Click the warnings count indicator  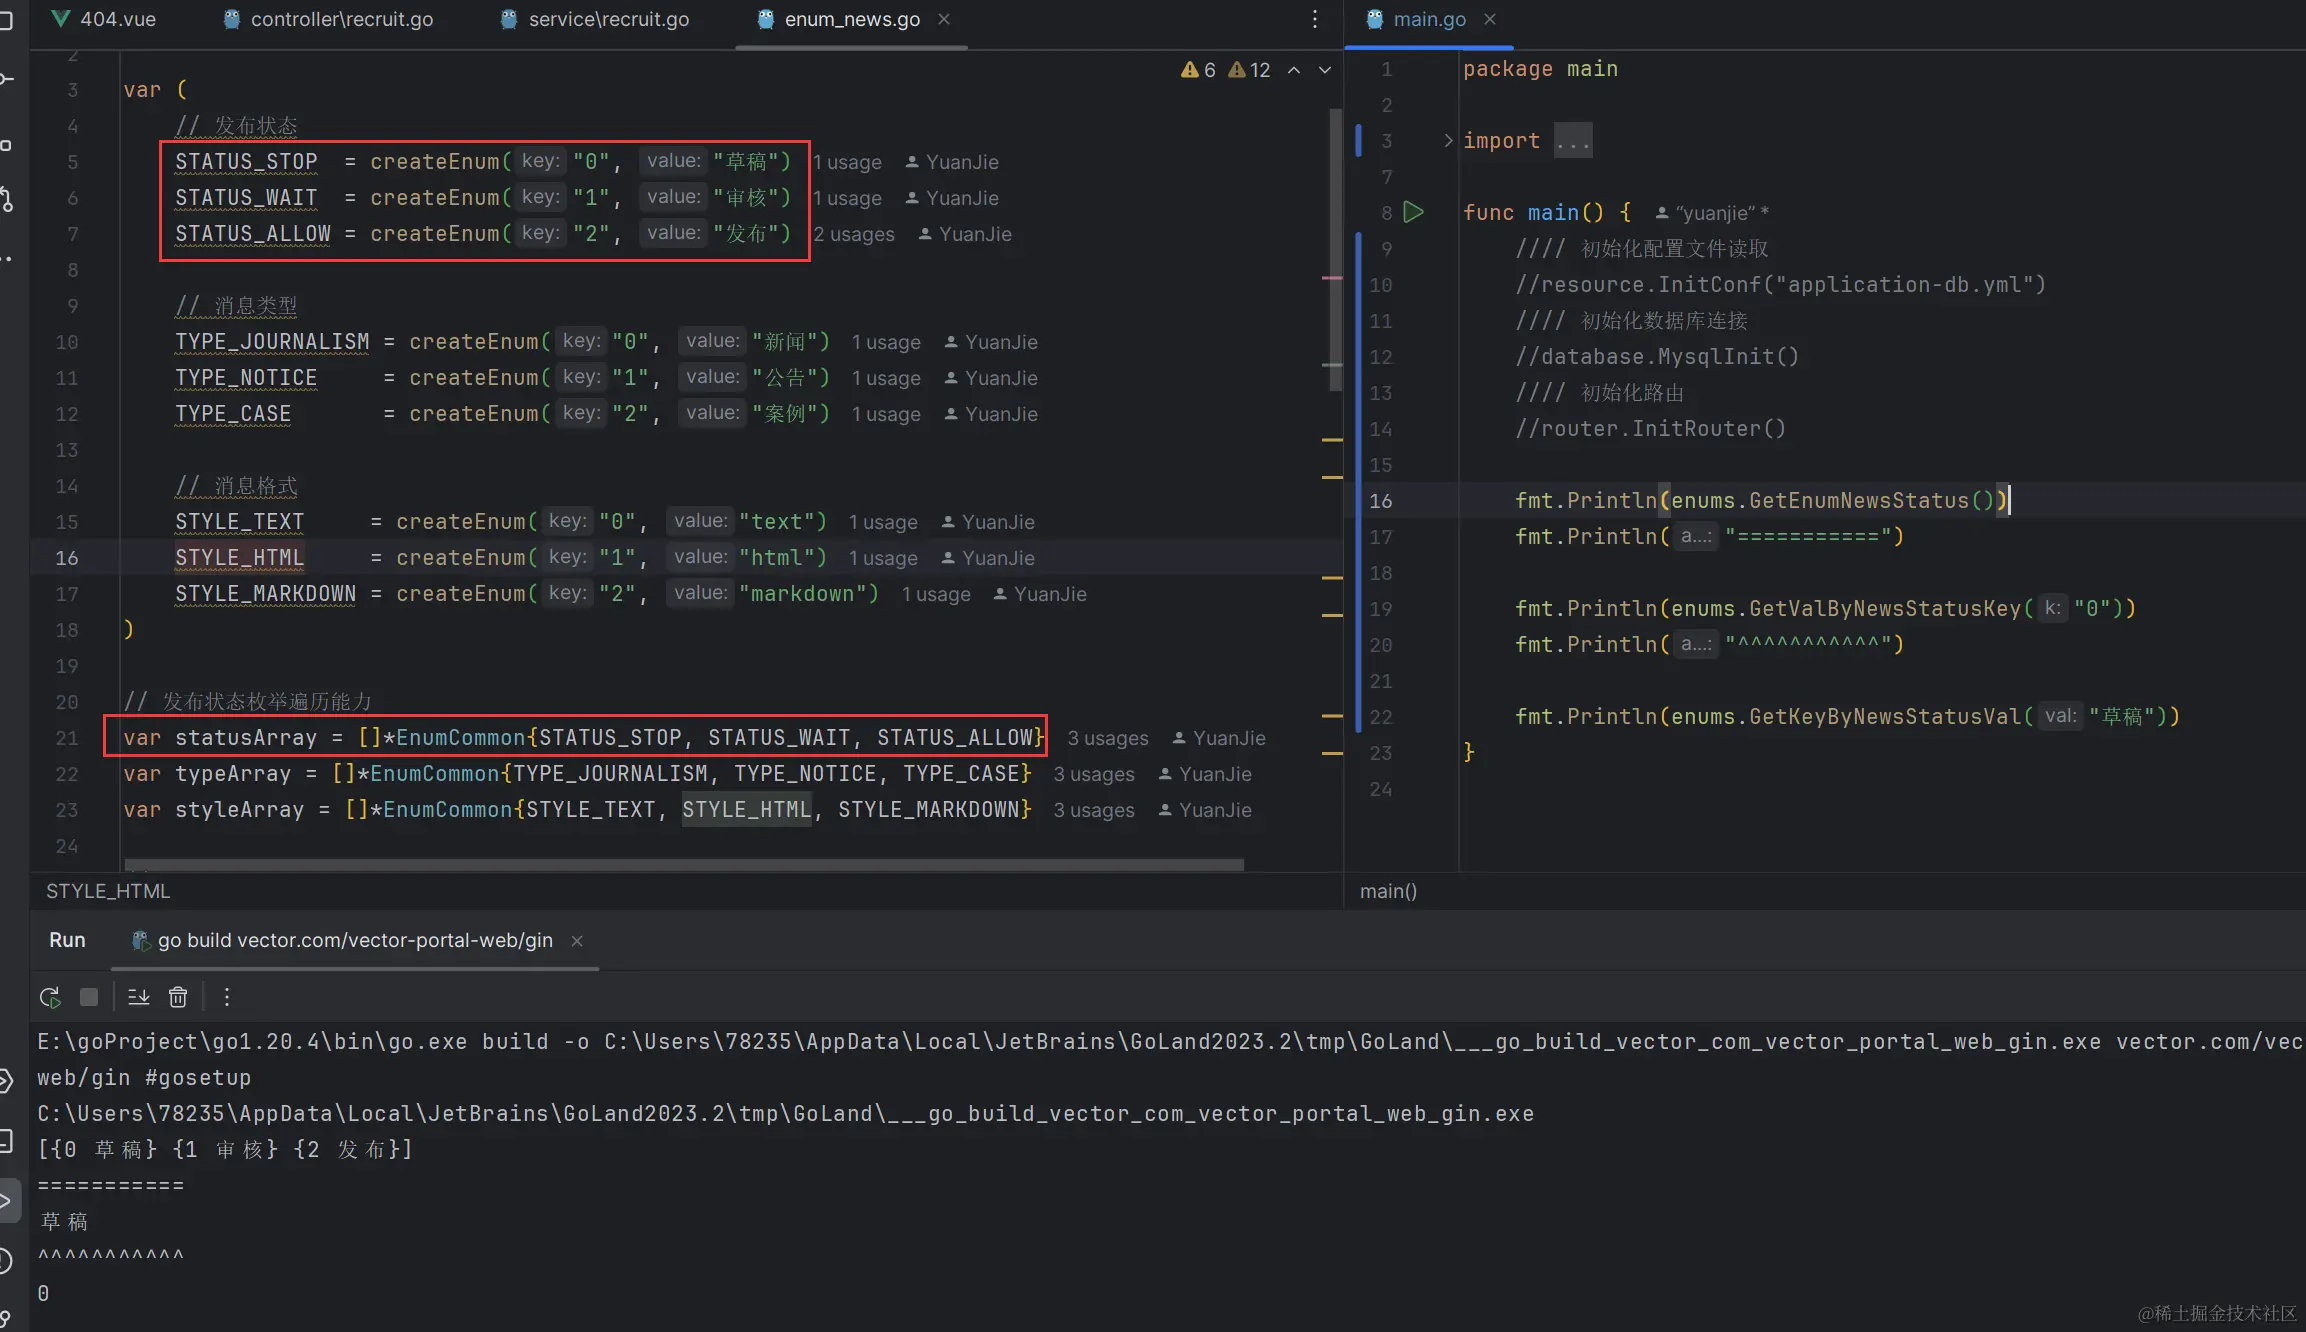[x=1198, y=70]
